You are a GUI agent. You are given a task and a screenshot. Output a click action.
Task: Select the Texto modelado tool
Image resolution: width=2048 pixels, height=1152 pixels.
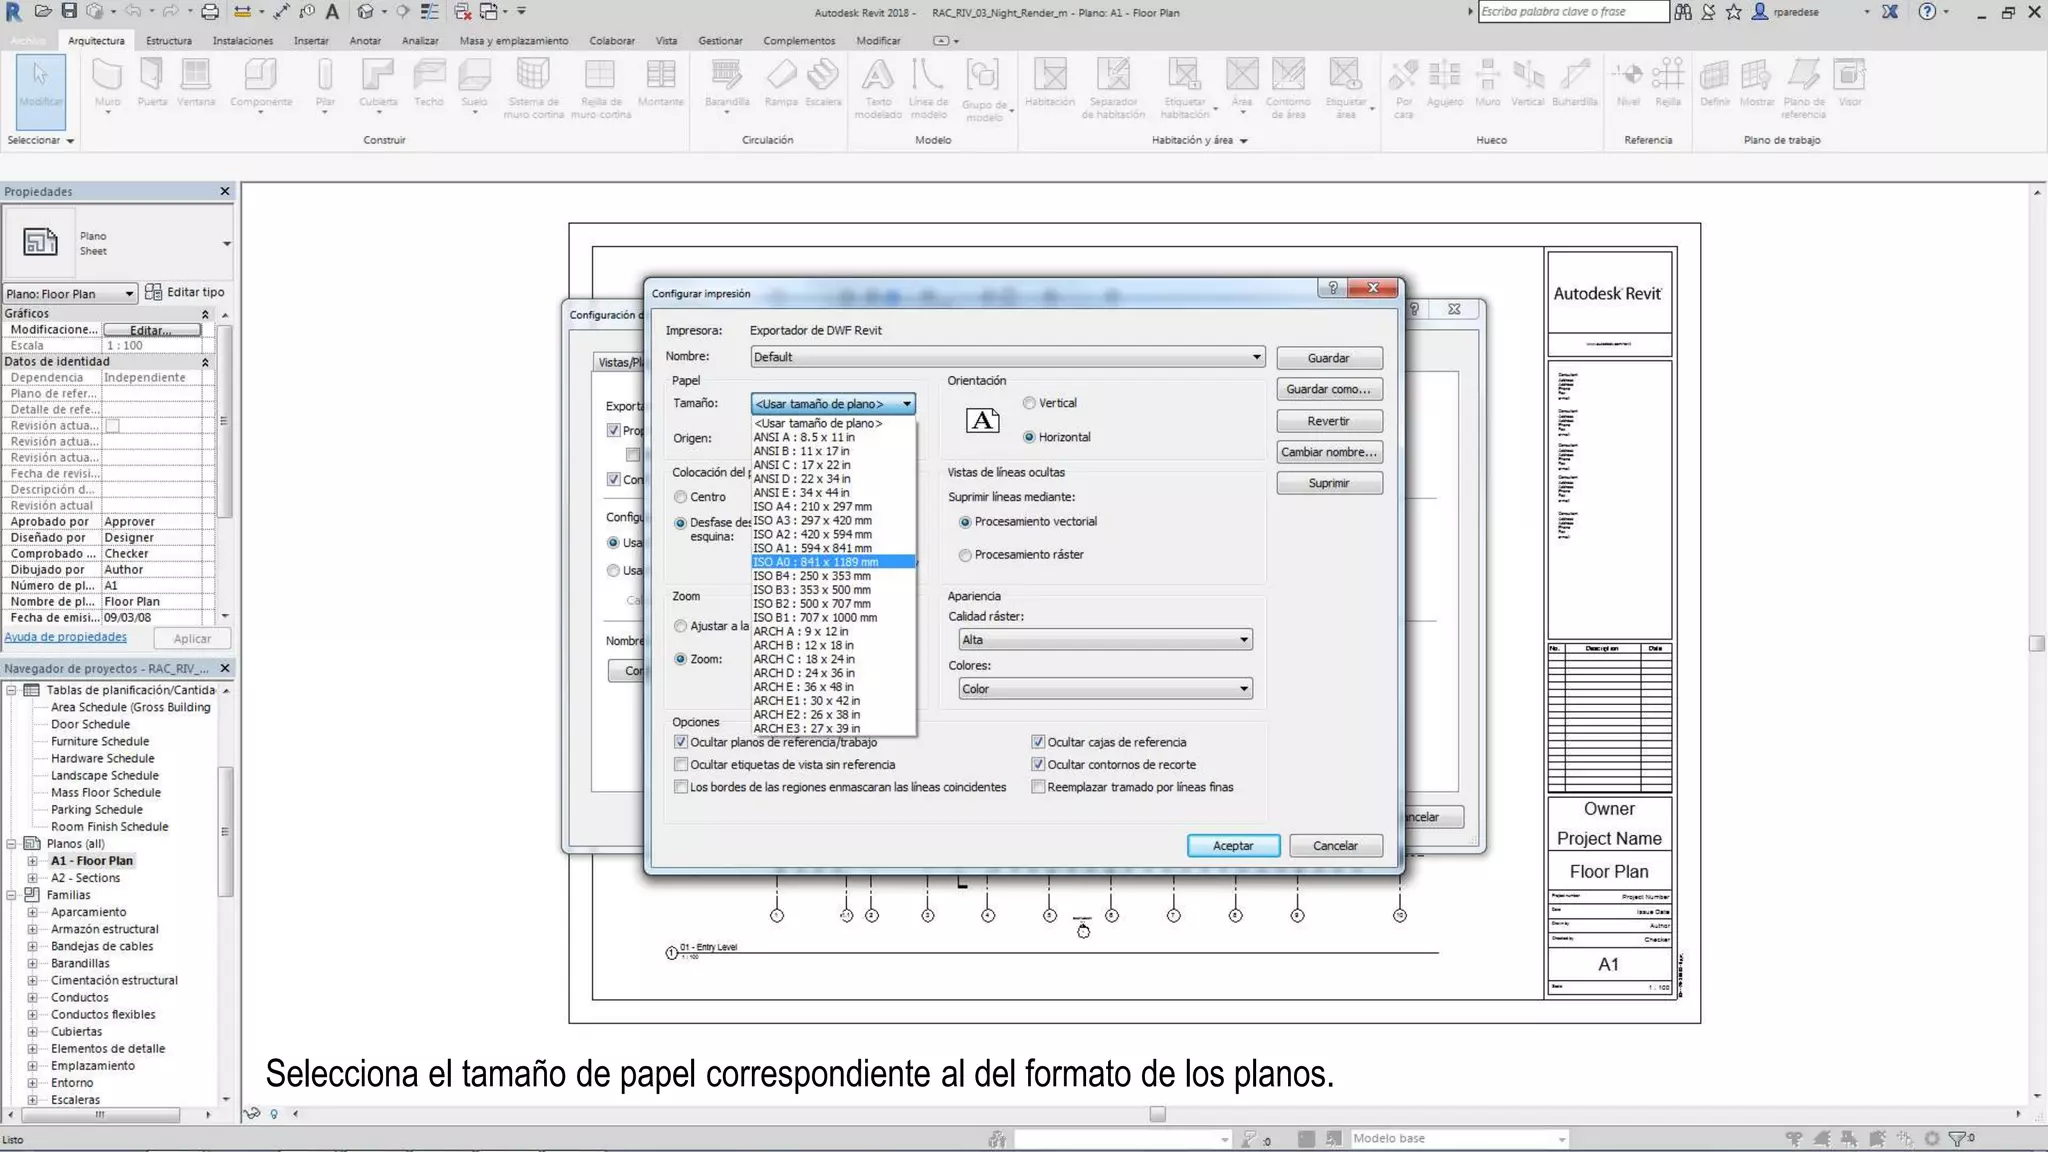pos(878,88)
